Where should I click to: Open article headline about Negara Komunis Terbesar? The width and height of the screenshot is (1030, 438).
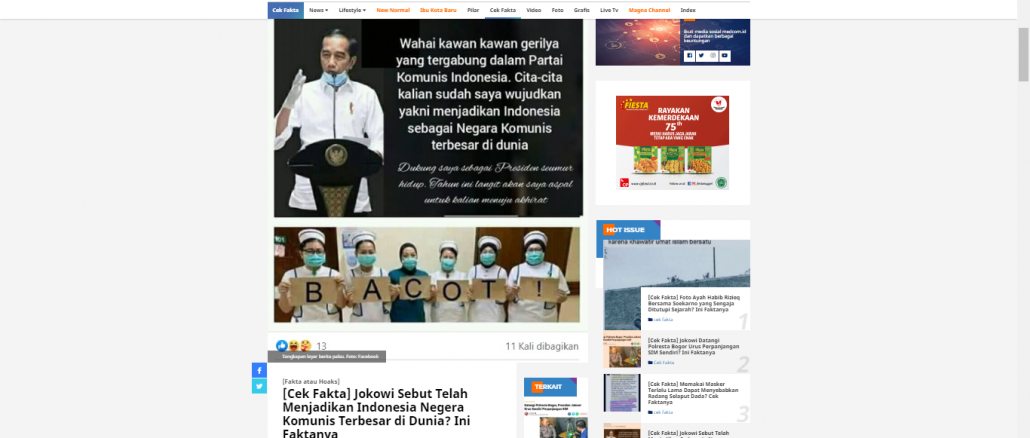point(376,414)
